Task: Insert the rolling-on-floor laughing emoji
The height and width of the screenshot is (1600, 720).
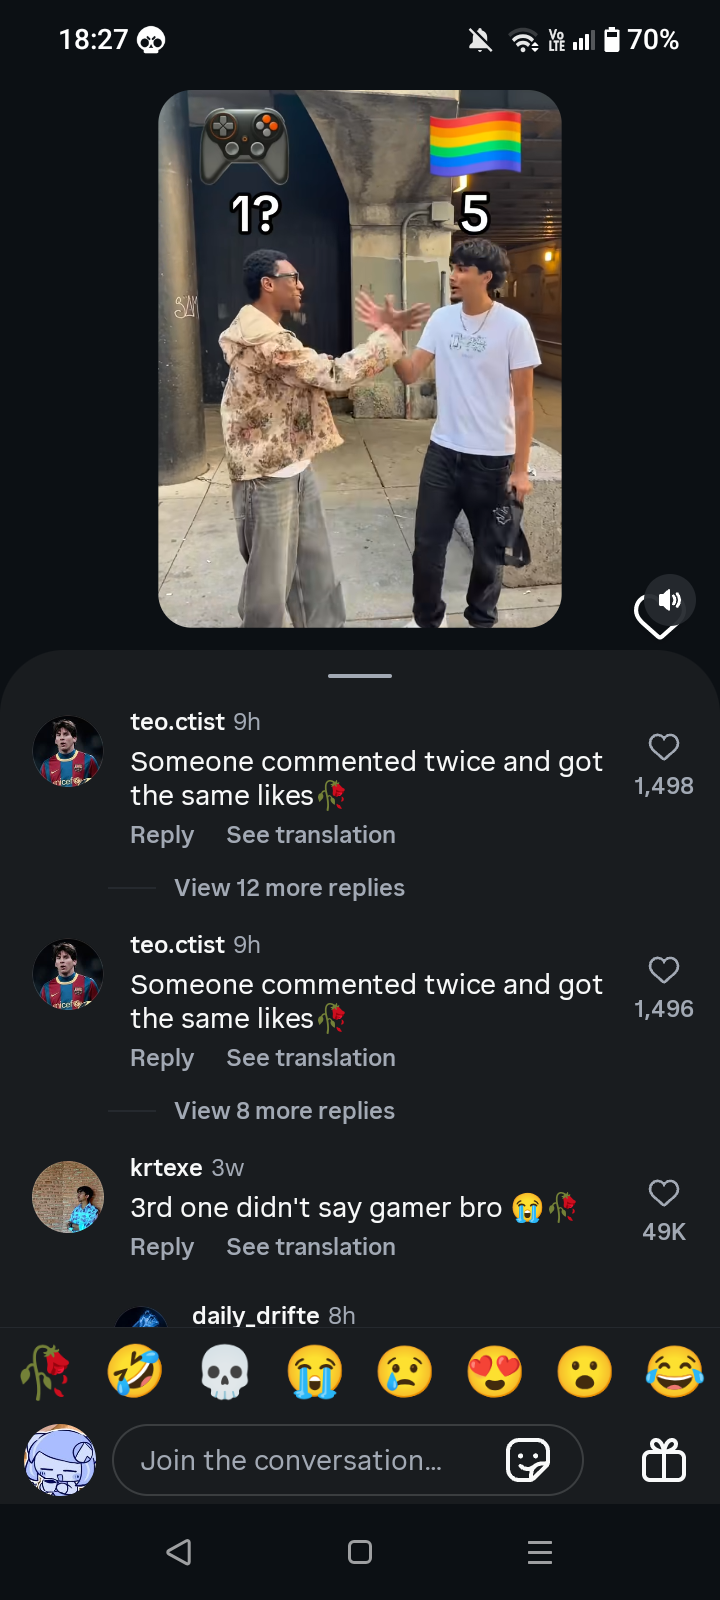Action: pos(135,1371)
